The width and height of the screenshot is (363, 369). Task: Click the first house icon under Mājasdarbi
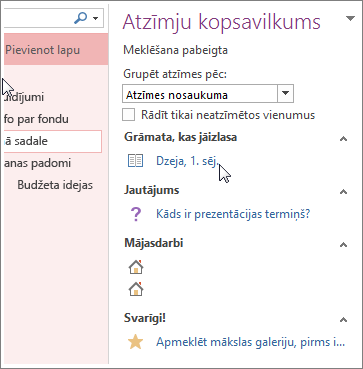[136, 267]
